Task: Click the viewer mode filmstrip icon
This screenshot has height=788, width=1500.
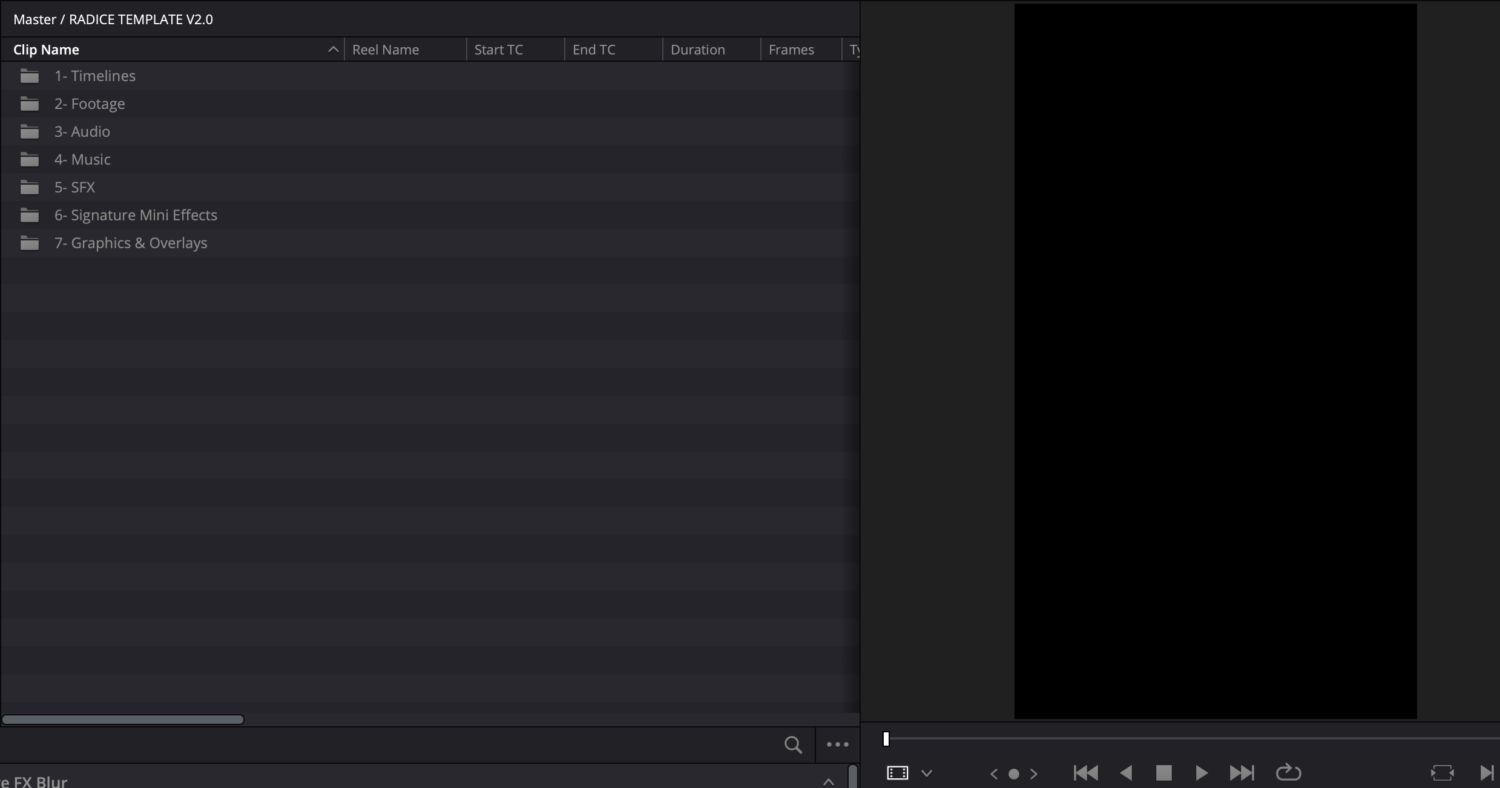Action: 898,773
